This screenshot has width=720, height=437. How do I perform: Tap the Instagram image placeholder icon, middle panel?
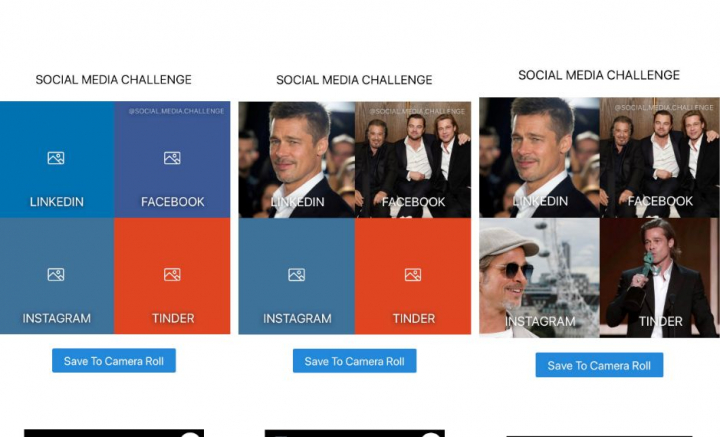click(297, 275)
